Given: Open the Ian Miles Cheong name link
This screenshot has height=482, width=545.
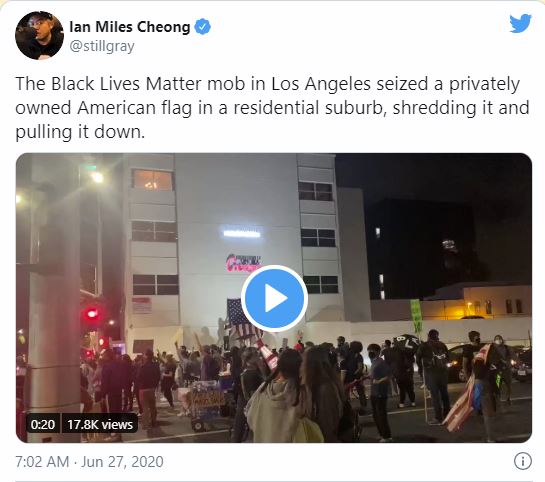Looking at the screenshot, I should pyautogui.click(x=130, y=27).
